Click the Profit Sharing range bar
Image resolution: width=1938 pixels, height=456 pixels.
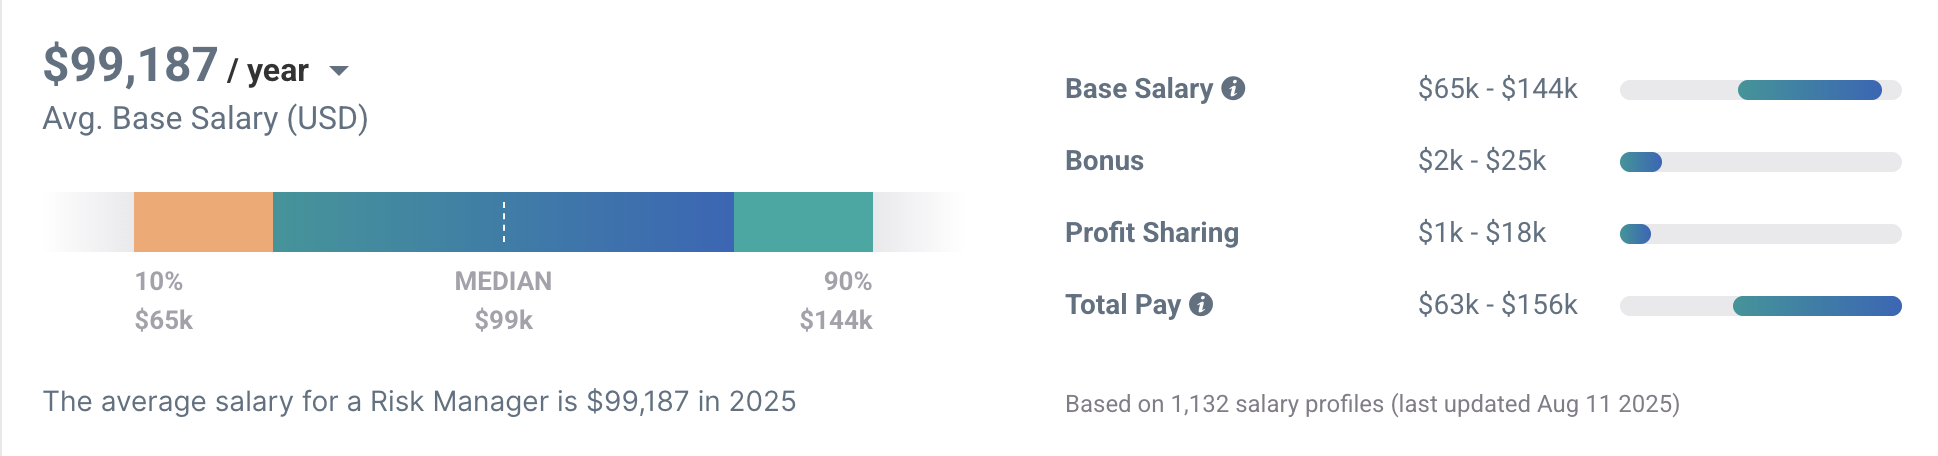[x=1760, y=234]
